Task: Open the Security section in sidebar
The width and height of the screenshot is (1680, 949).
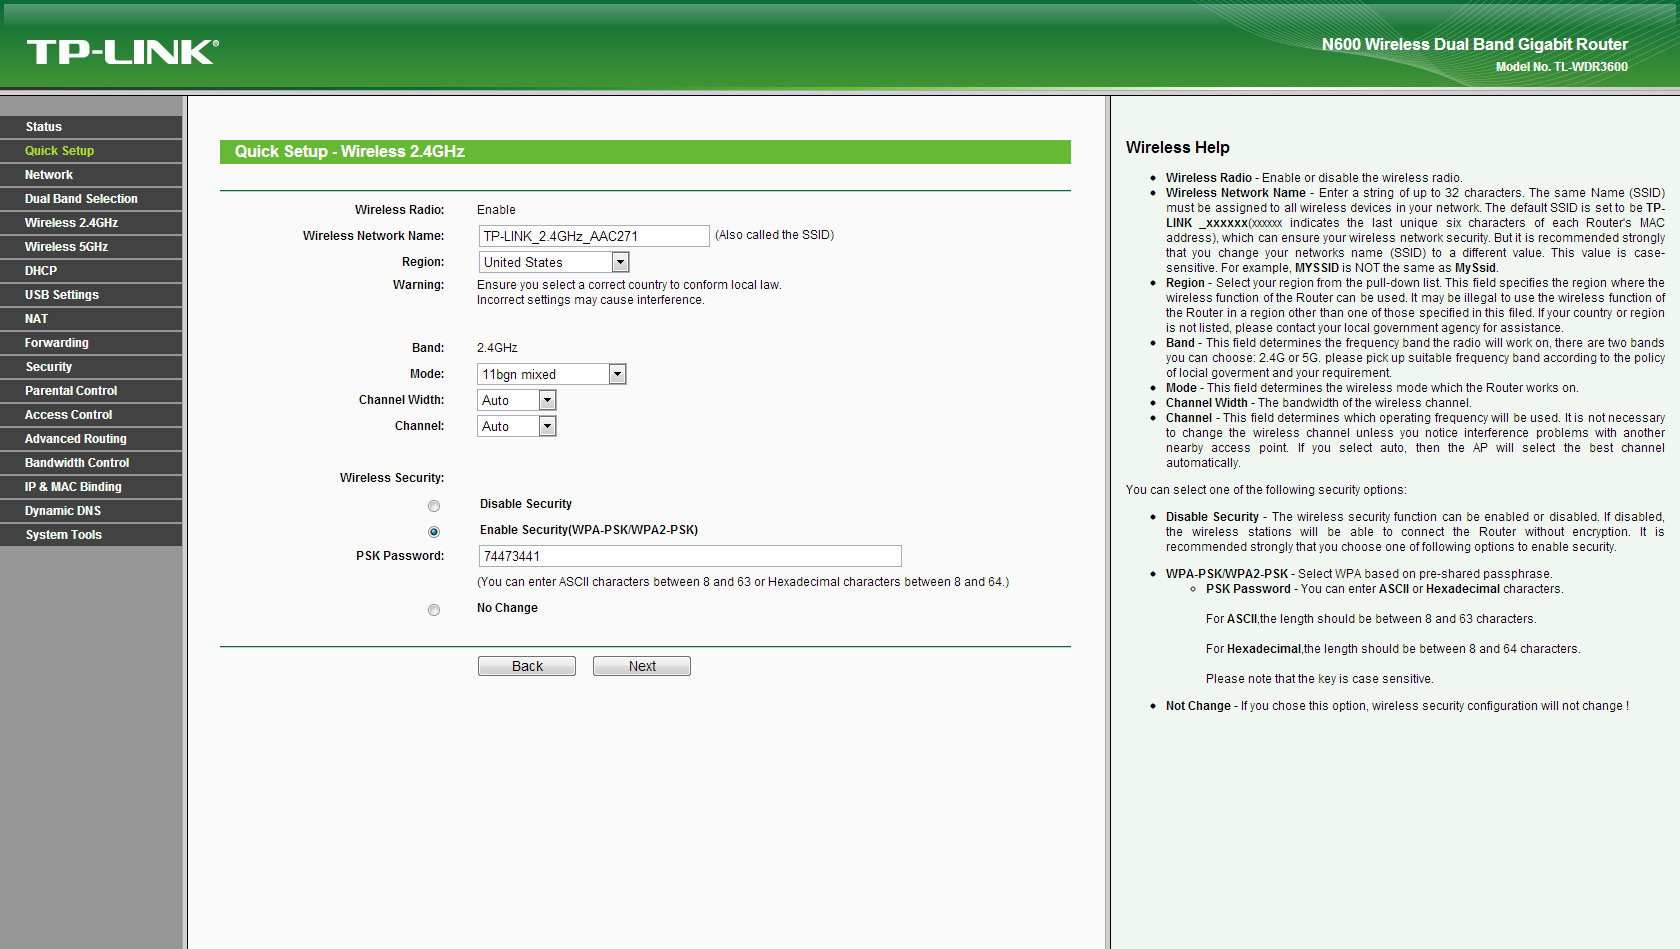Action: pyautogui.click(x=91, y=367)
